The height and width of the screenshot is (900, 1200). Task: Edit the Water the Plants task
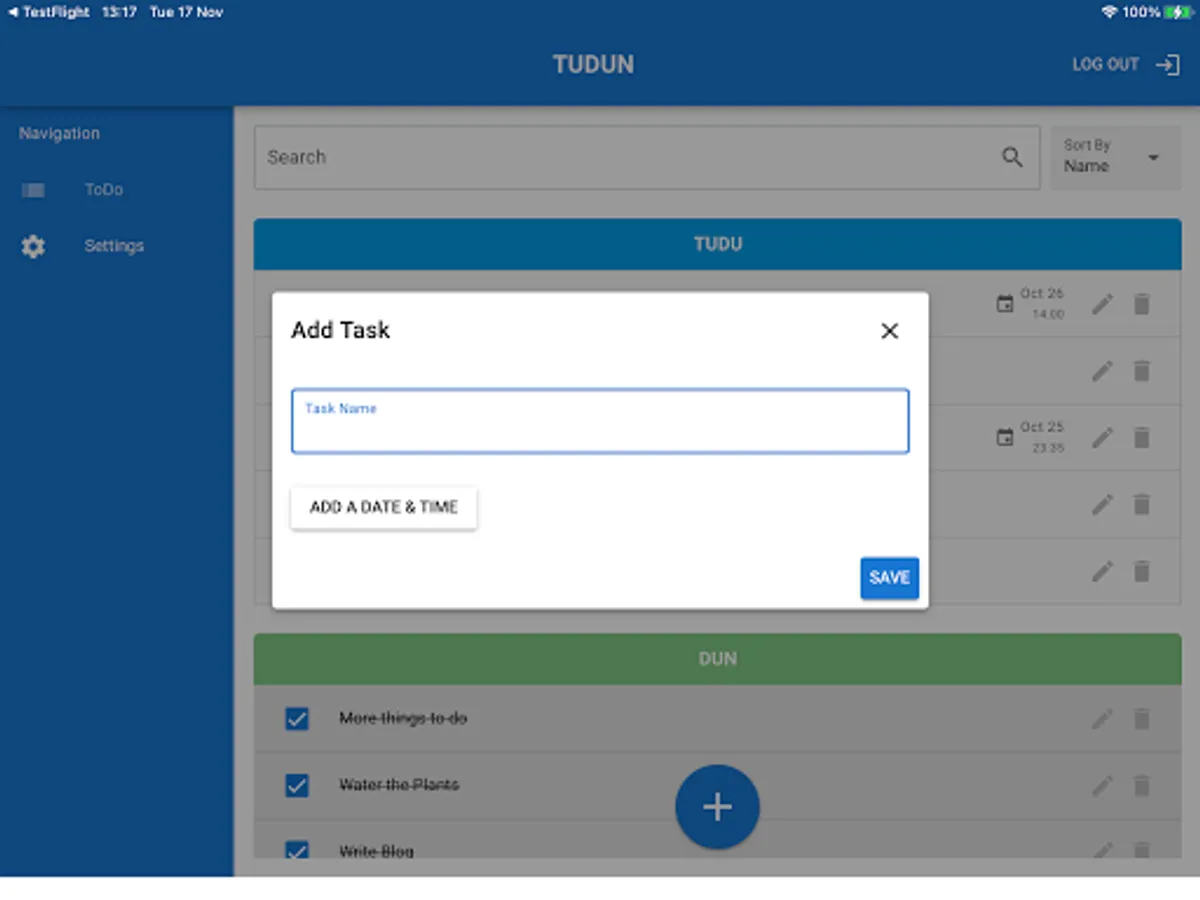tap(1102, 786)
